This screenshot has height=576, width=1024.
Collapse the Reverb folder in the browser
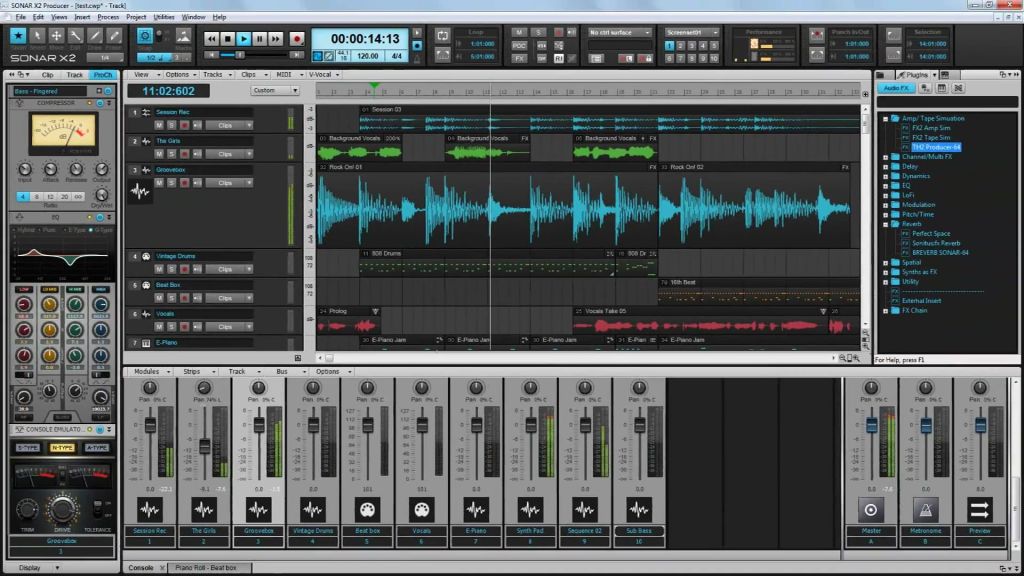885,223
